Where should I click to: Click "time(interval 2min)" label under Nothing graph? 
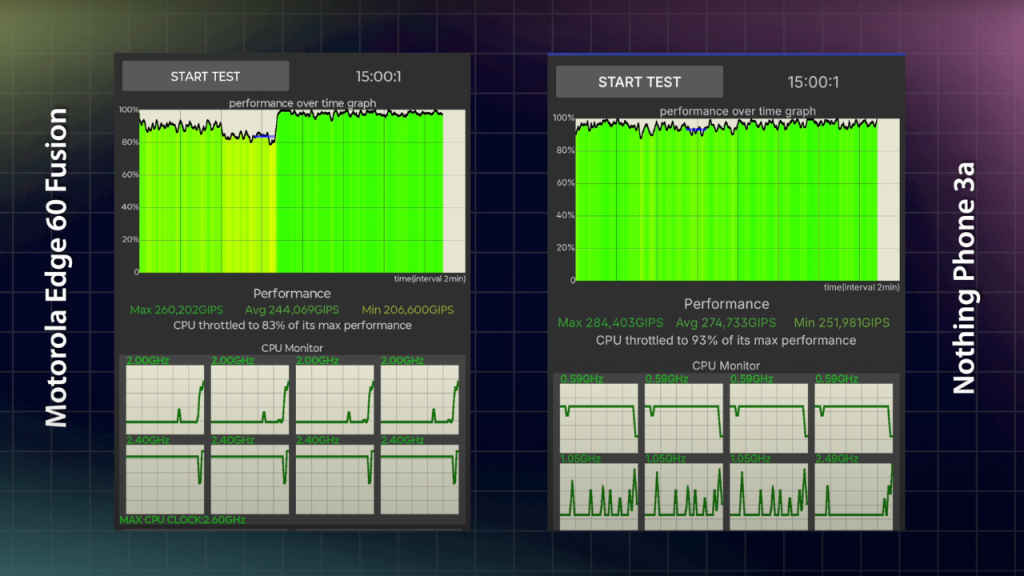click(x=861, y=287)
